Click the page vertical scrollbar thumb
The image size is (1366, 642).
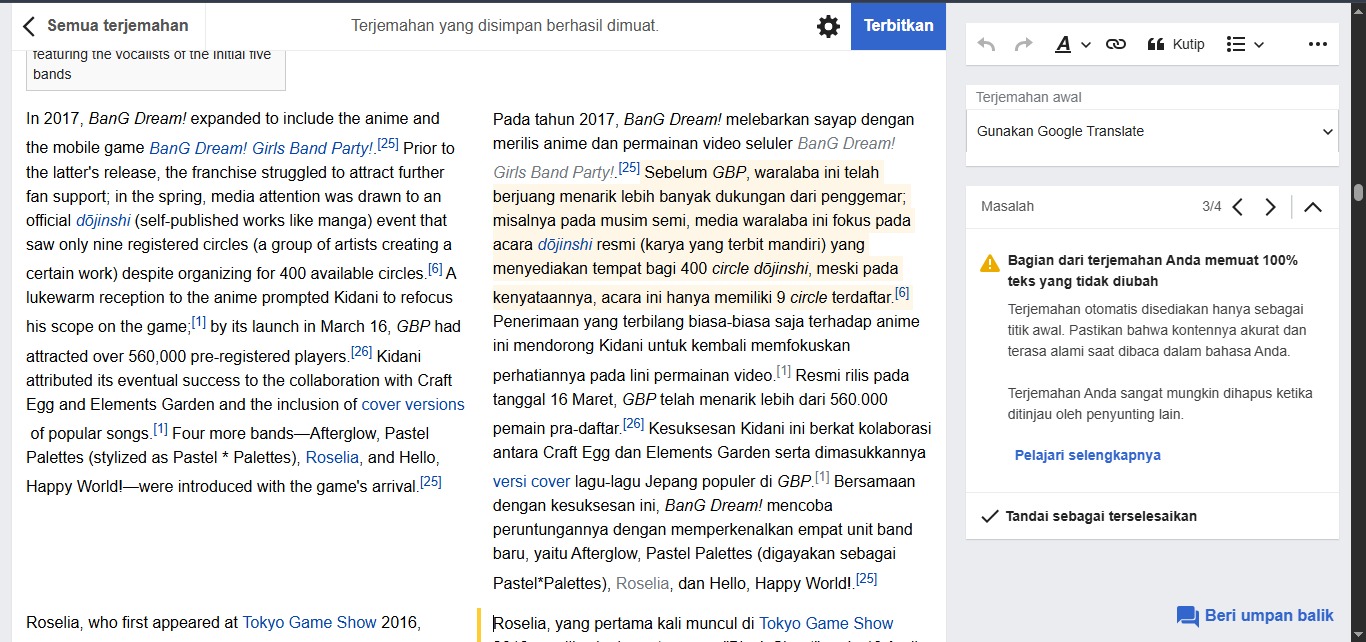tap(1358, 193)
